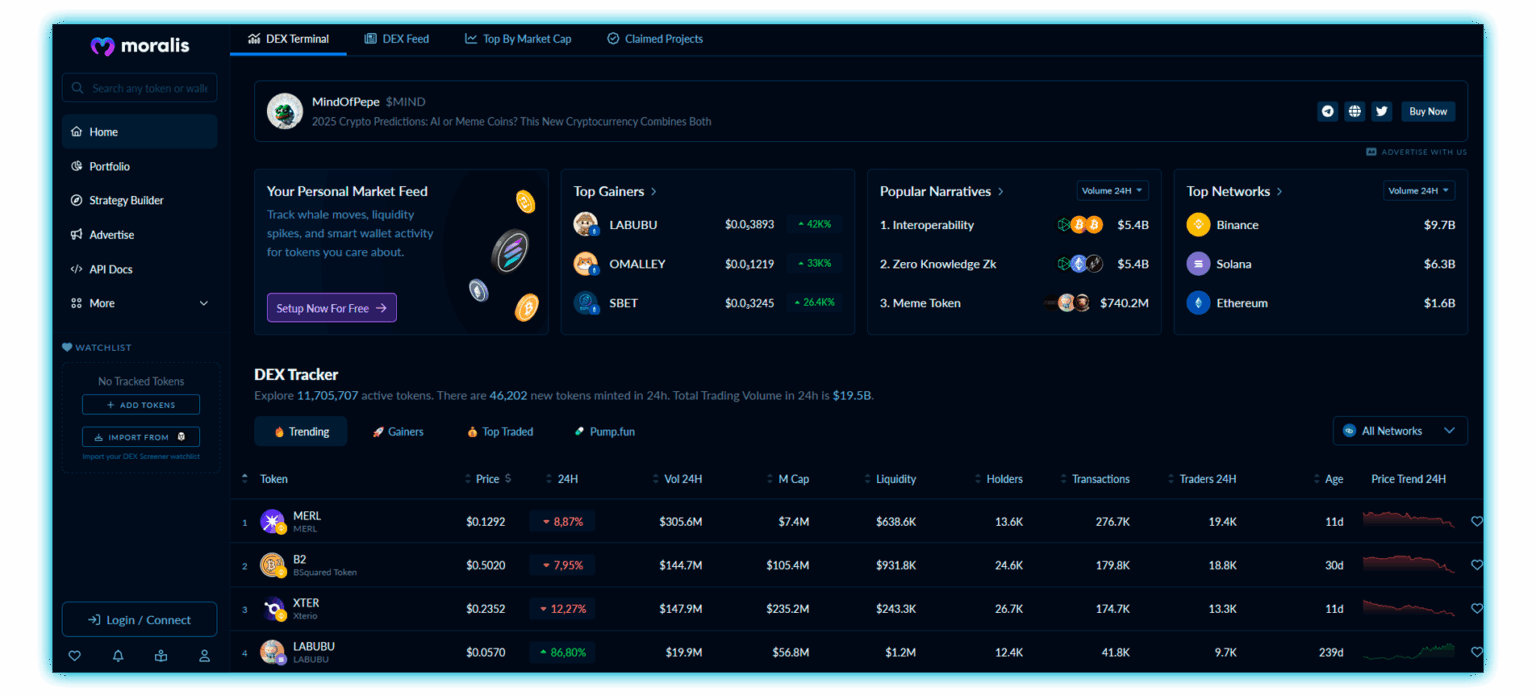Open the All Networks dropdown
The image size is (1536, 696).
1401,431
